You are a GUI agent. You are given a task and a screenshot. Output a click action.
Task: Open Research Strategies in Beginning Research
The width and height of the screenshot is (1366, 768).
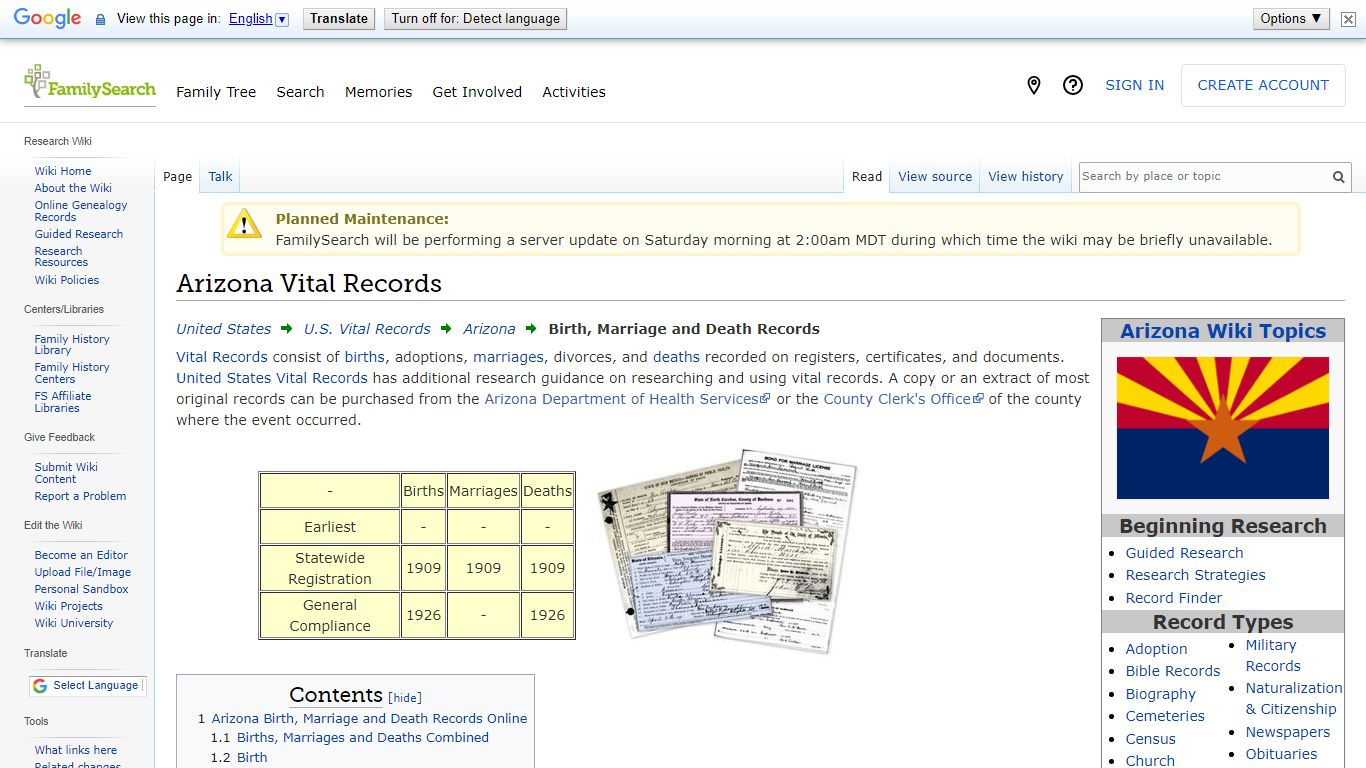(1195, 575)
